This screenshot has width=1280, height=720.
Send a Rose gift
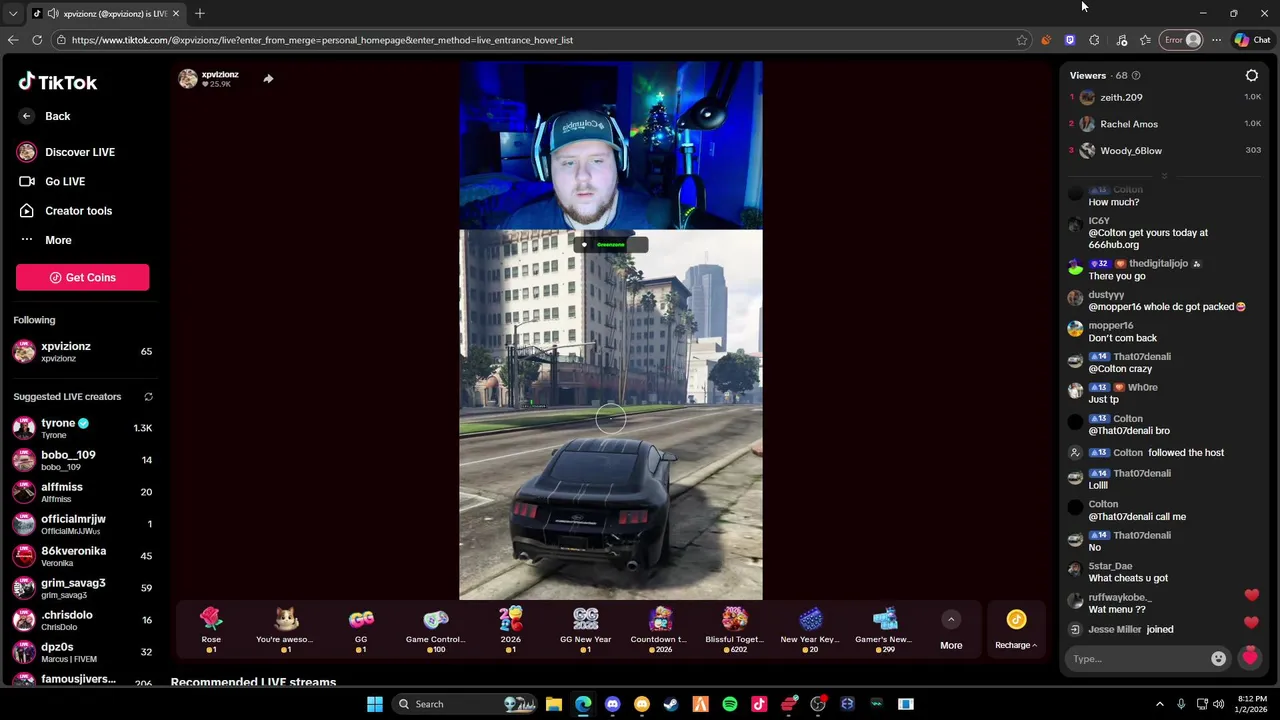click(x=211, y=630)
